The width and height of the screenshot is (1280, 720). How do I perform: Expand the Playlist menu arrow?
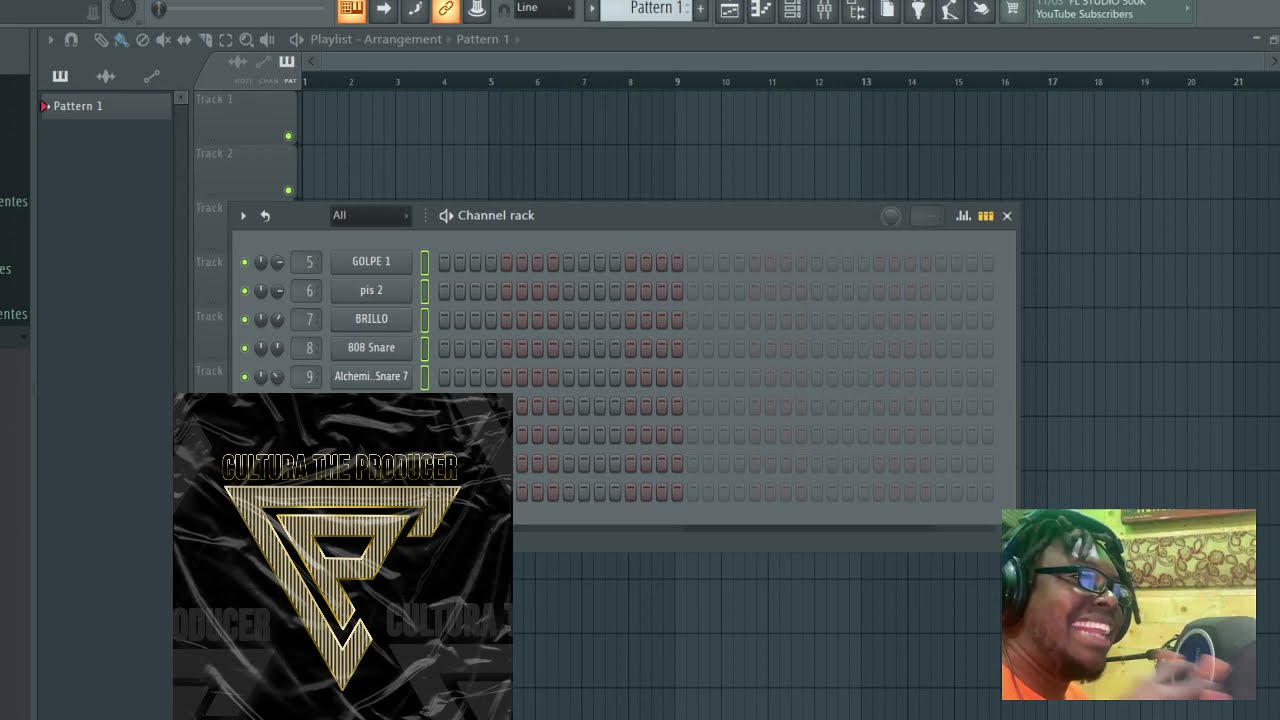pyautogui.click(x=50, y=39)
